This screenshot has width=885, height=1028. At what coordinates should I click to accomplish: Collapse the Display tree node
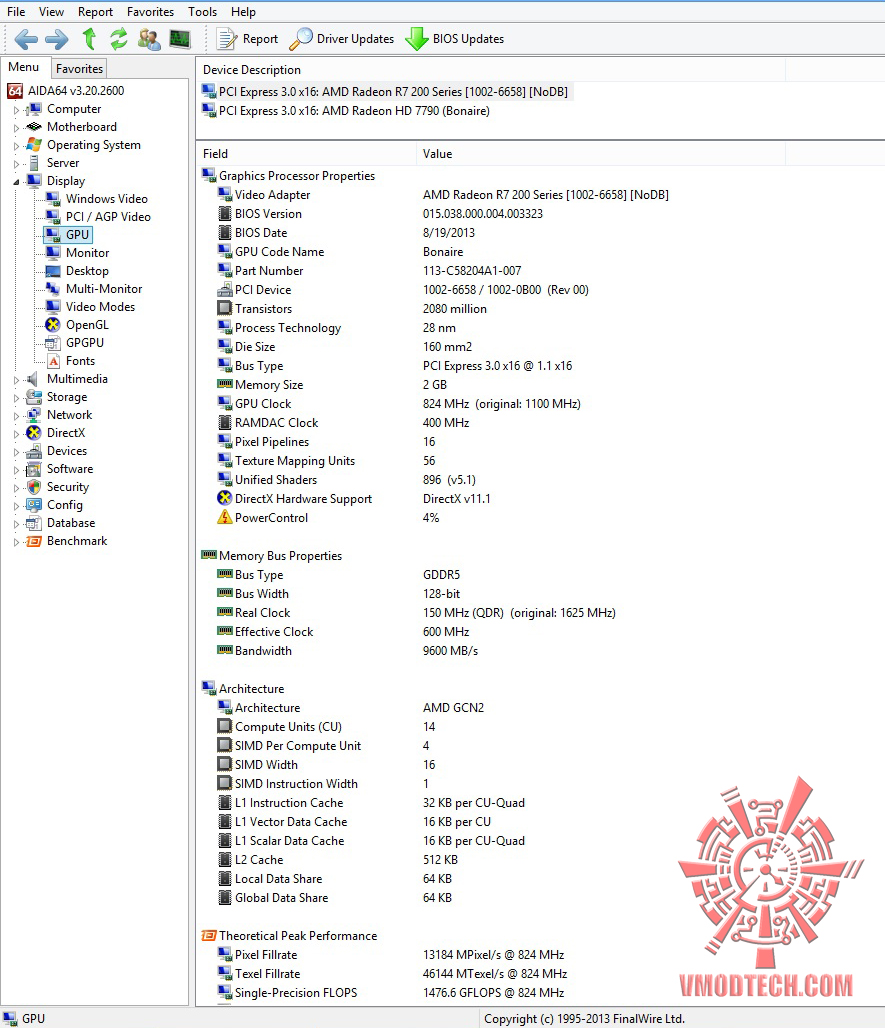tap(16, 182)
